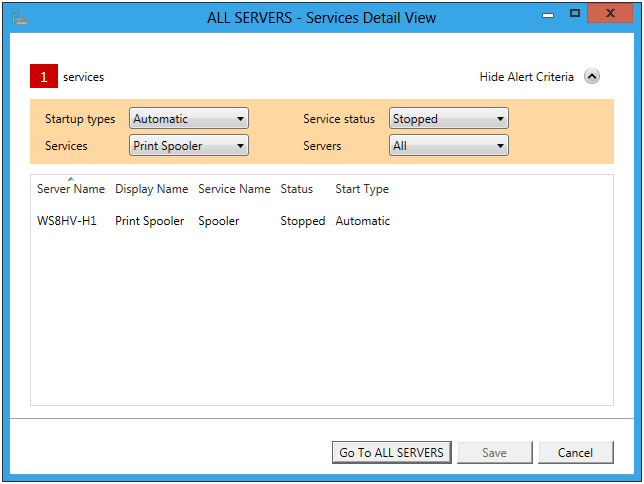Click the Go To ALL SERVERS button
The width and height of the screenshot is (644, 484).
click(x=391, y=452)
